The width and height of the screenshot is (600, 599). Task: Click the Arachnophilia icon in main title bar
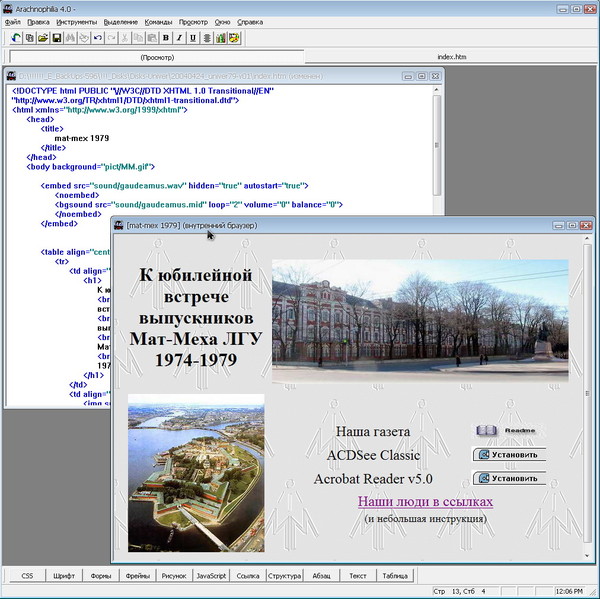[x=7, y=8]
